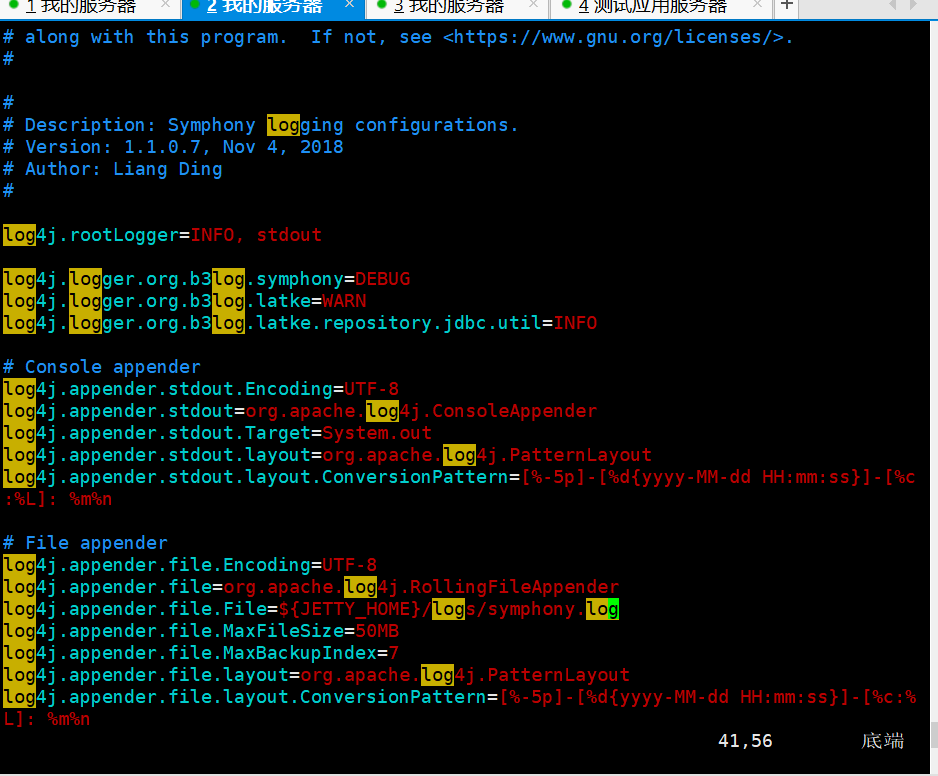Click the 41,56 cursor position indicator
938x776 pixels.
(745, 741)
